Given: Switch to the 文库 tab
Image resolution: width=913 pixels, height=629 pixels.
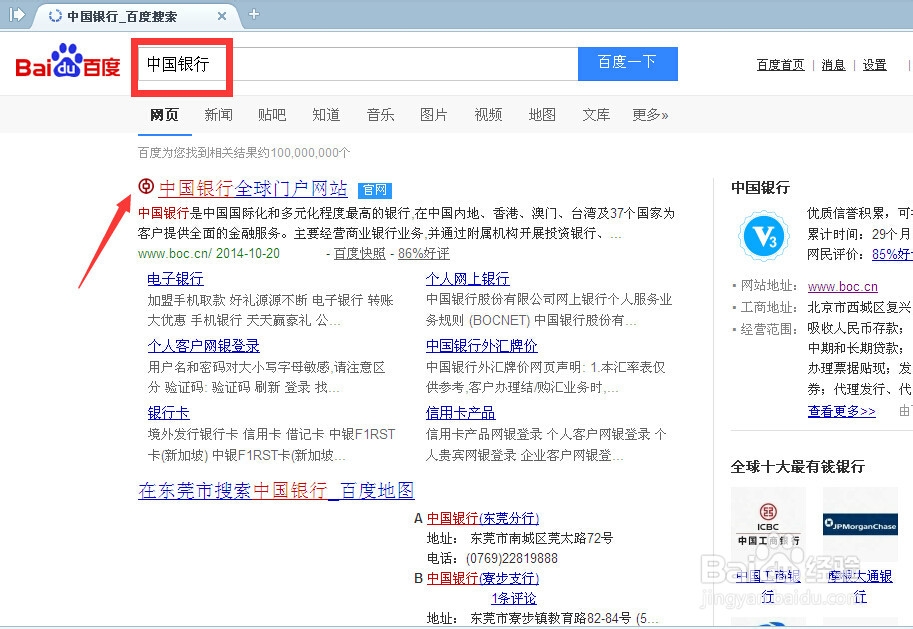Looking at the screenshot, I should (x=596, y=115).
